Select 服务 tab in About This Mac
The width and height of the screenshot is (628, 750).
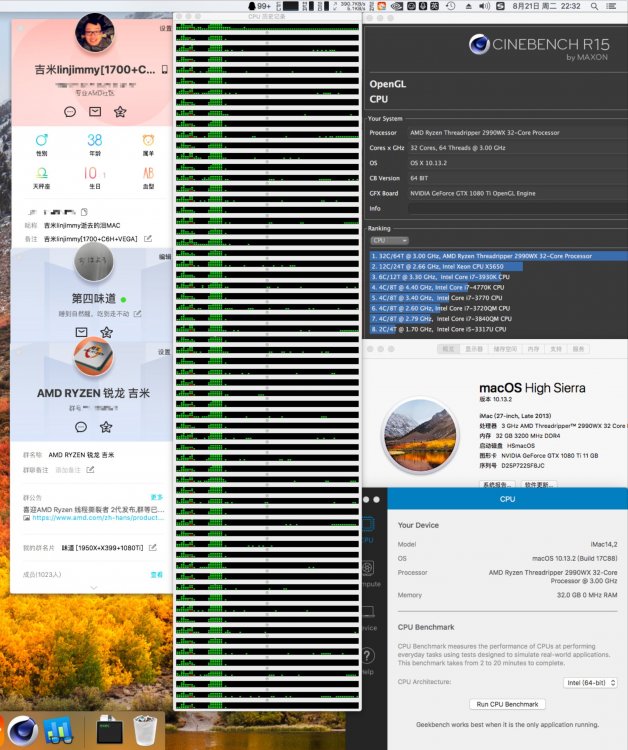point(578,349)
